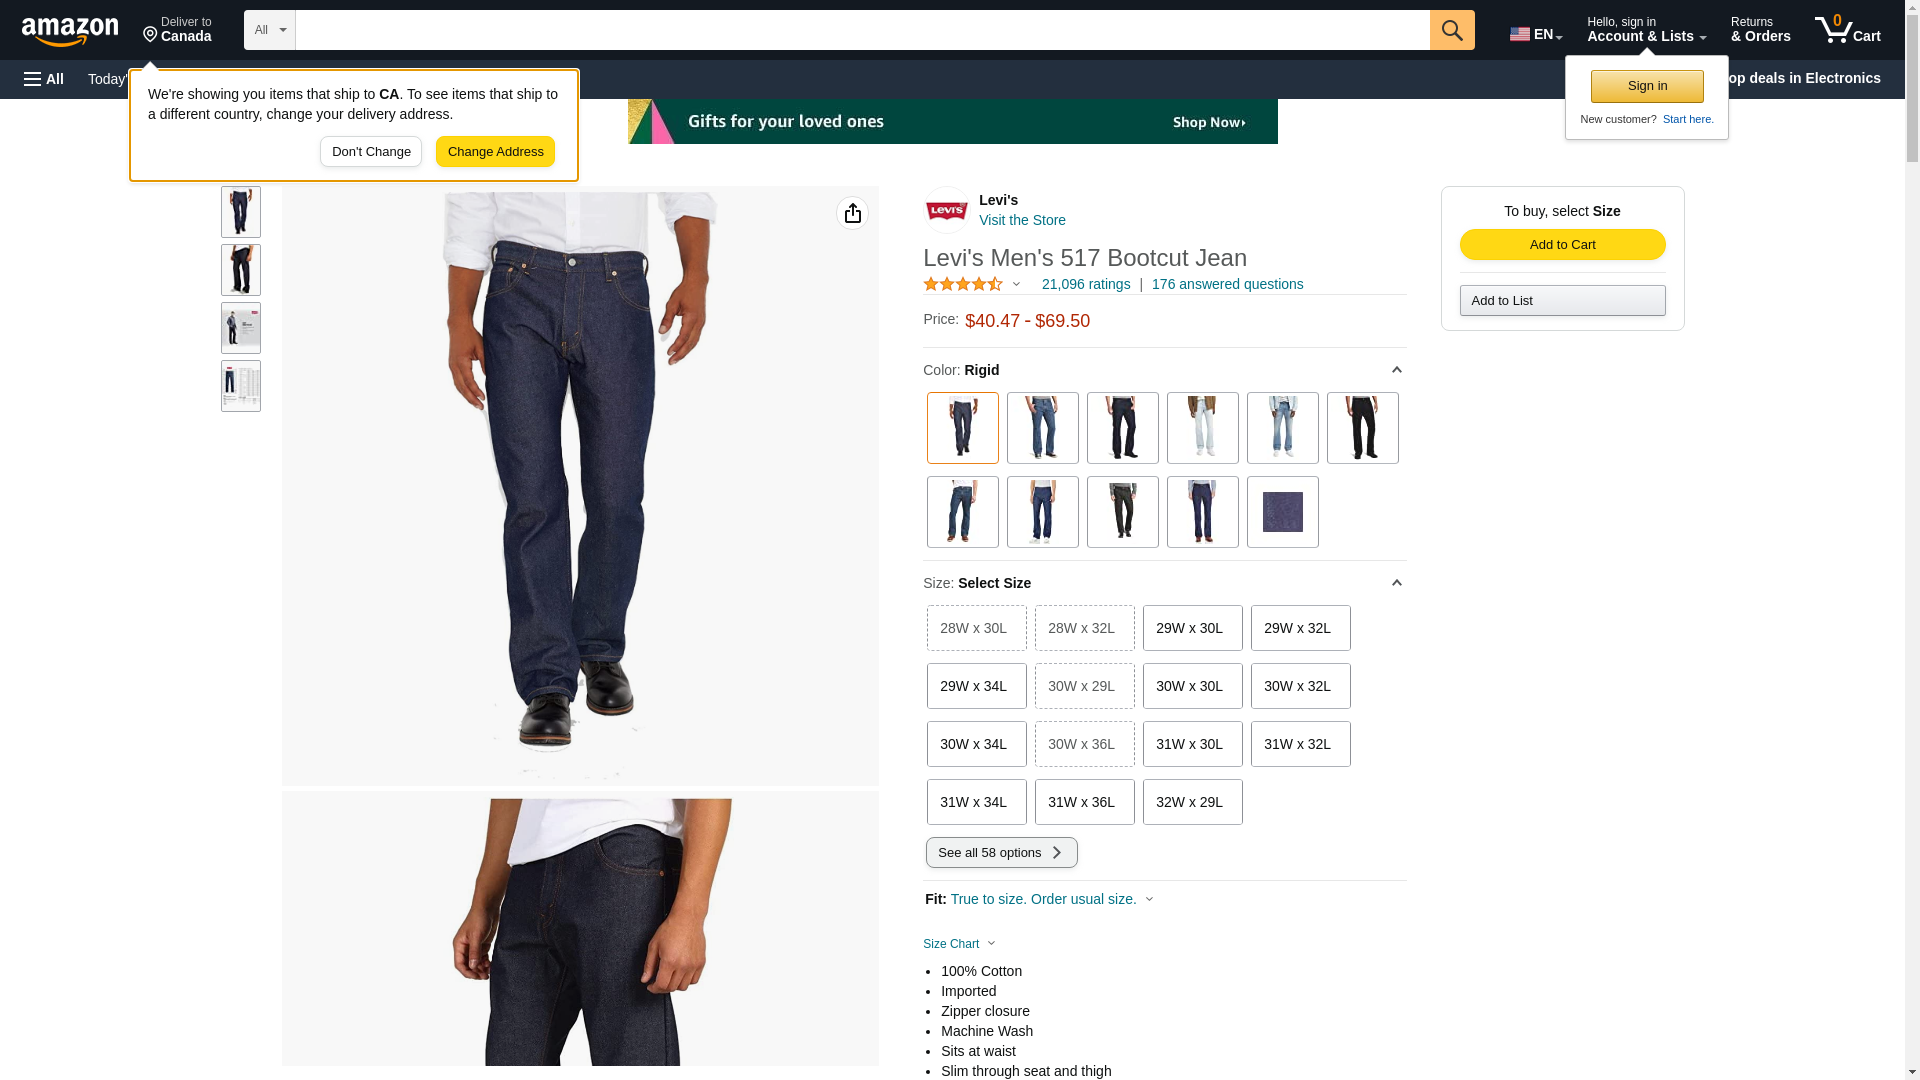Open Account & Lists menu

pos(1646,30)
